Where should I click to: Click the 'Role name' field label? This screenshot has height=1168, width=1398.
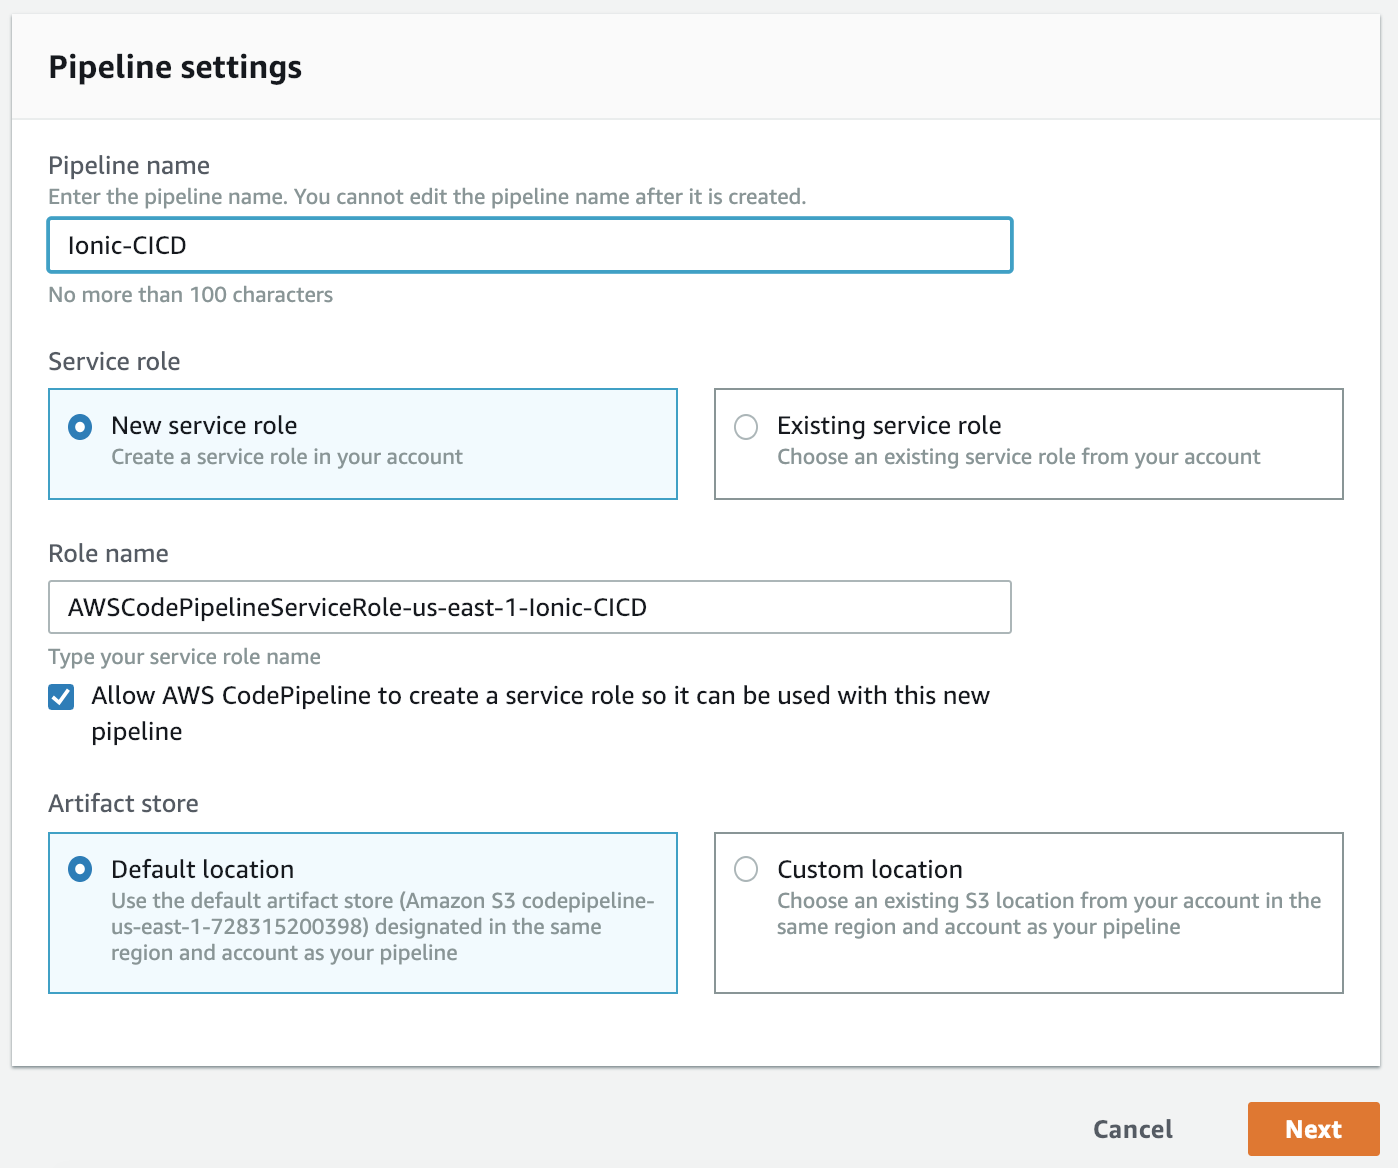(x=108, y=553)
